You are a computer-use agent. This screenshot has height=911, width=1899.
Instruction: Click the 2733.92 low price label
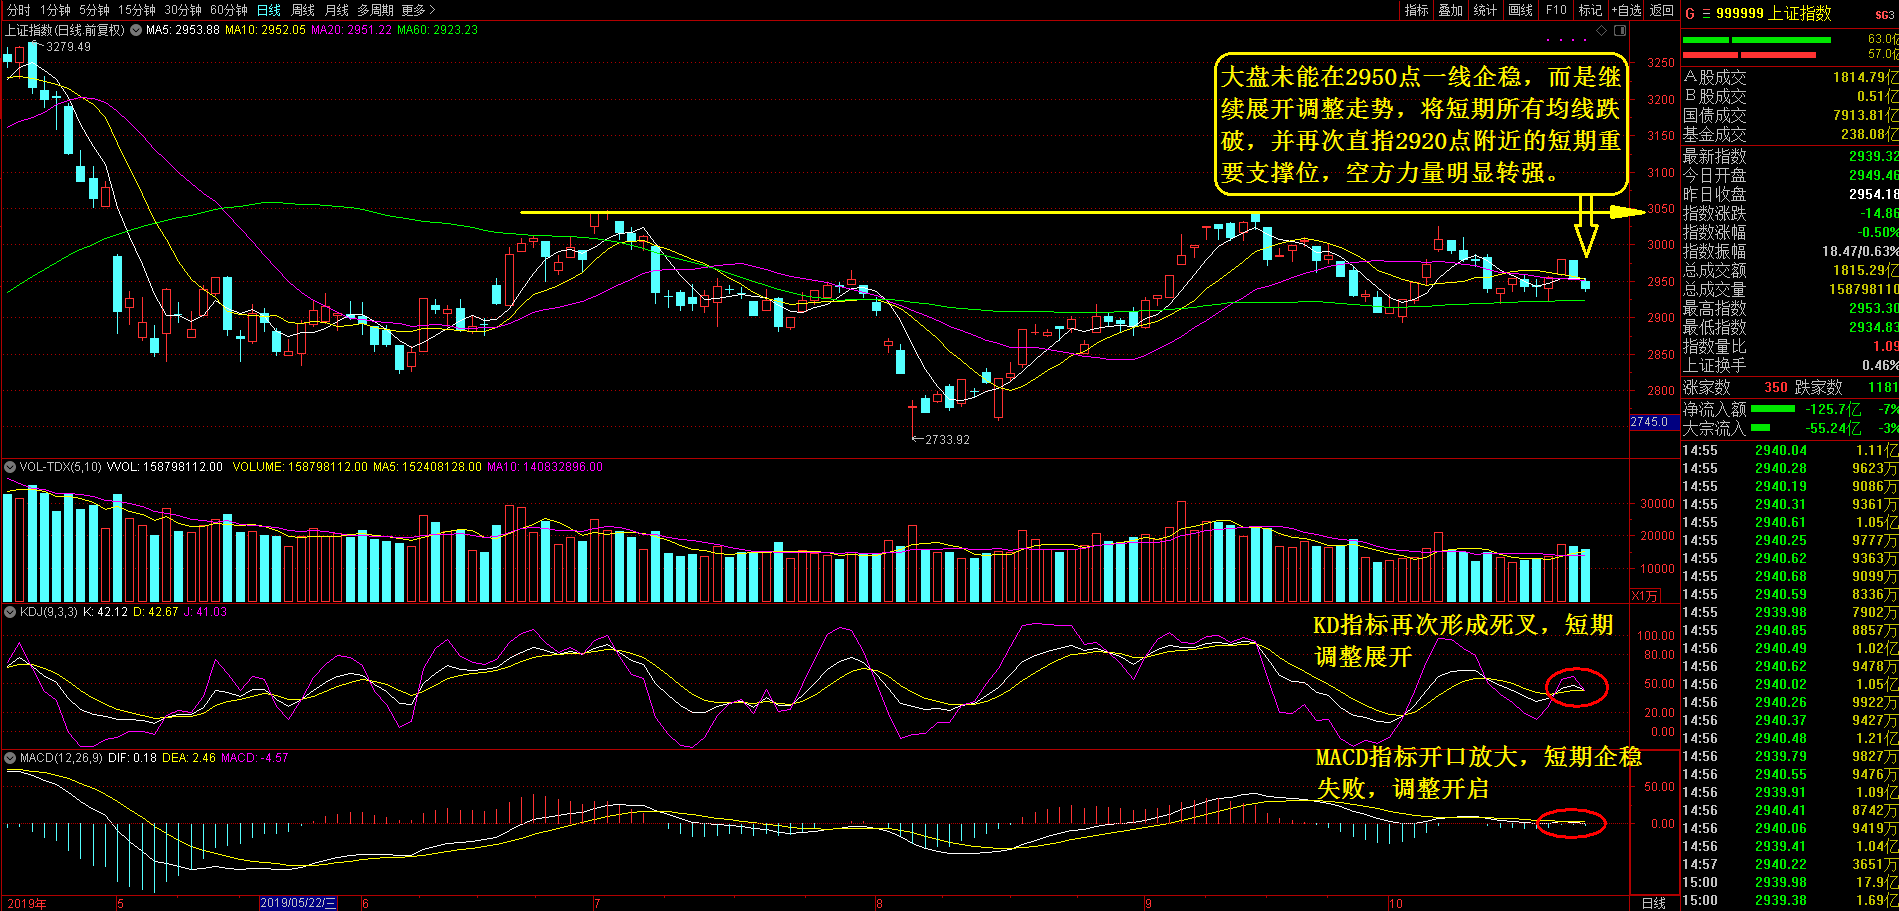point(947,439)
